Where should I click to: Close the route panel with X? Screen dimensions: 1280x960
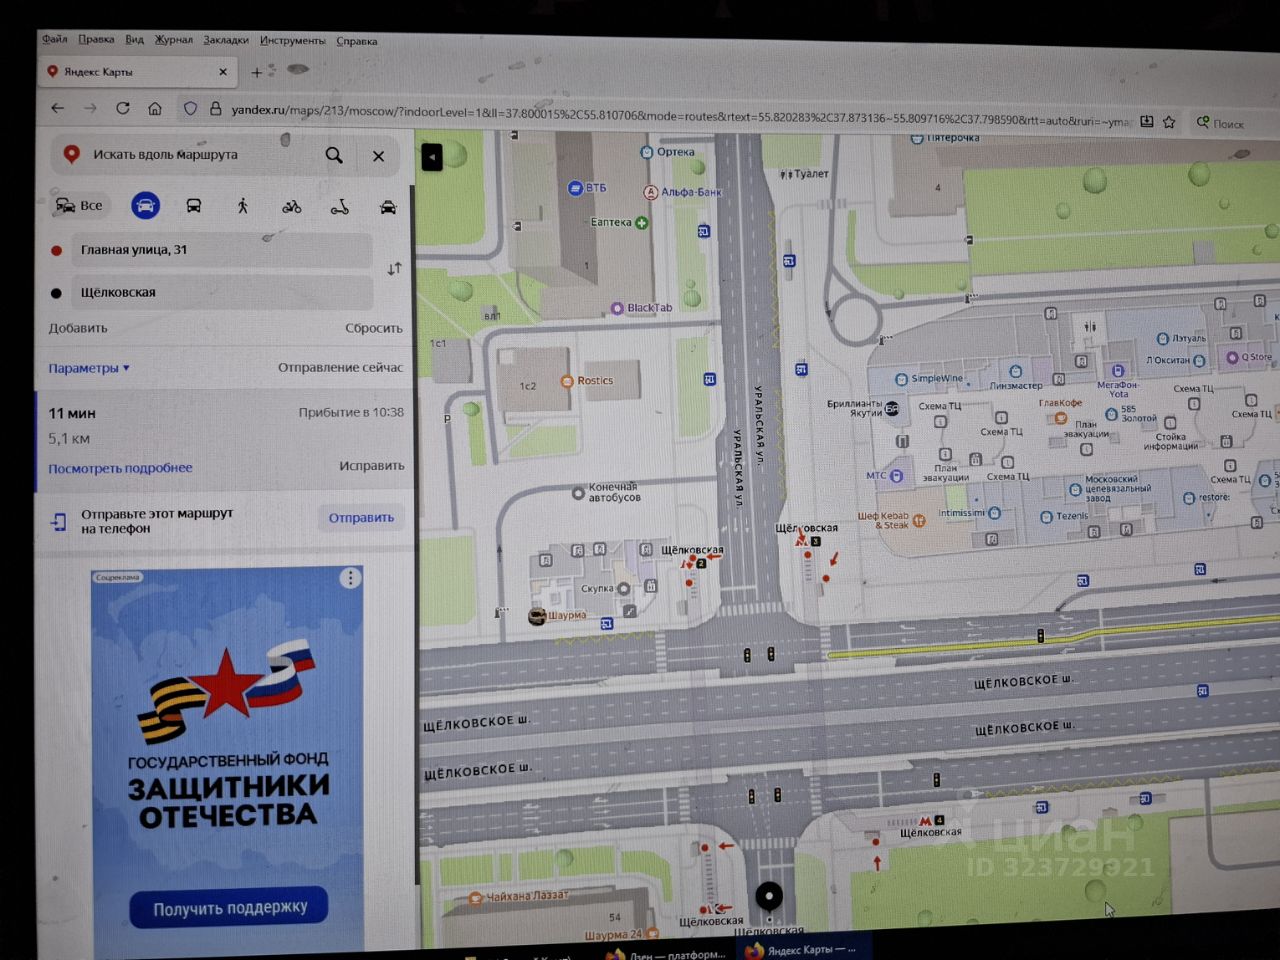378,156
